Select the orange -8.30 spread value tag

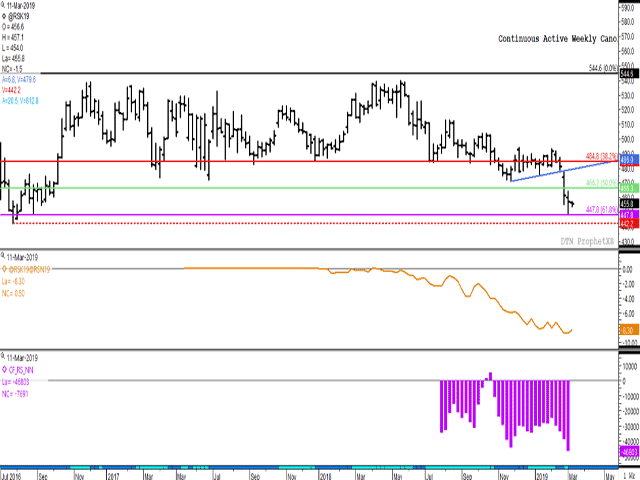pyautogui.click(x=629, y=330)
